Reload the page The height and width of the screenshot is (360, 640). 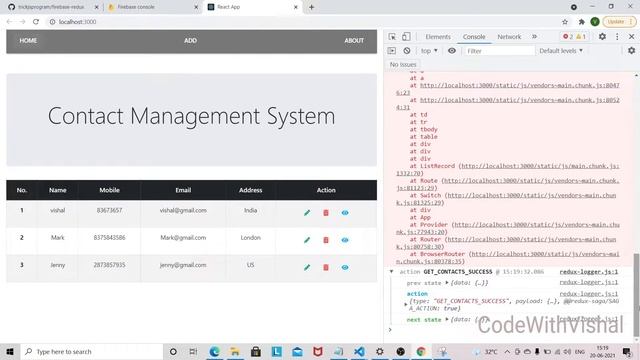coord(36,22)
